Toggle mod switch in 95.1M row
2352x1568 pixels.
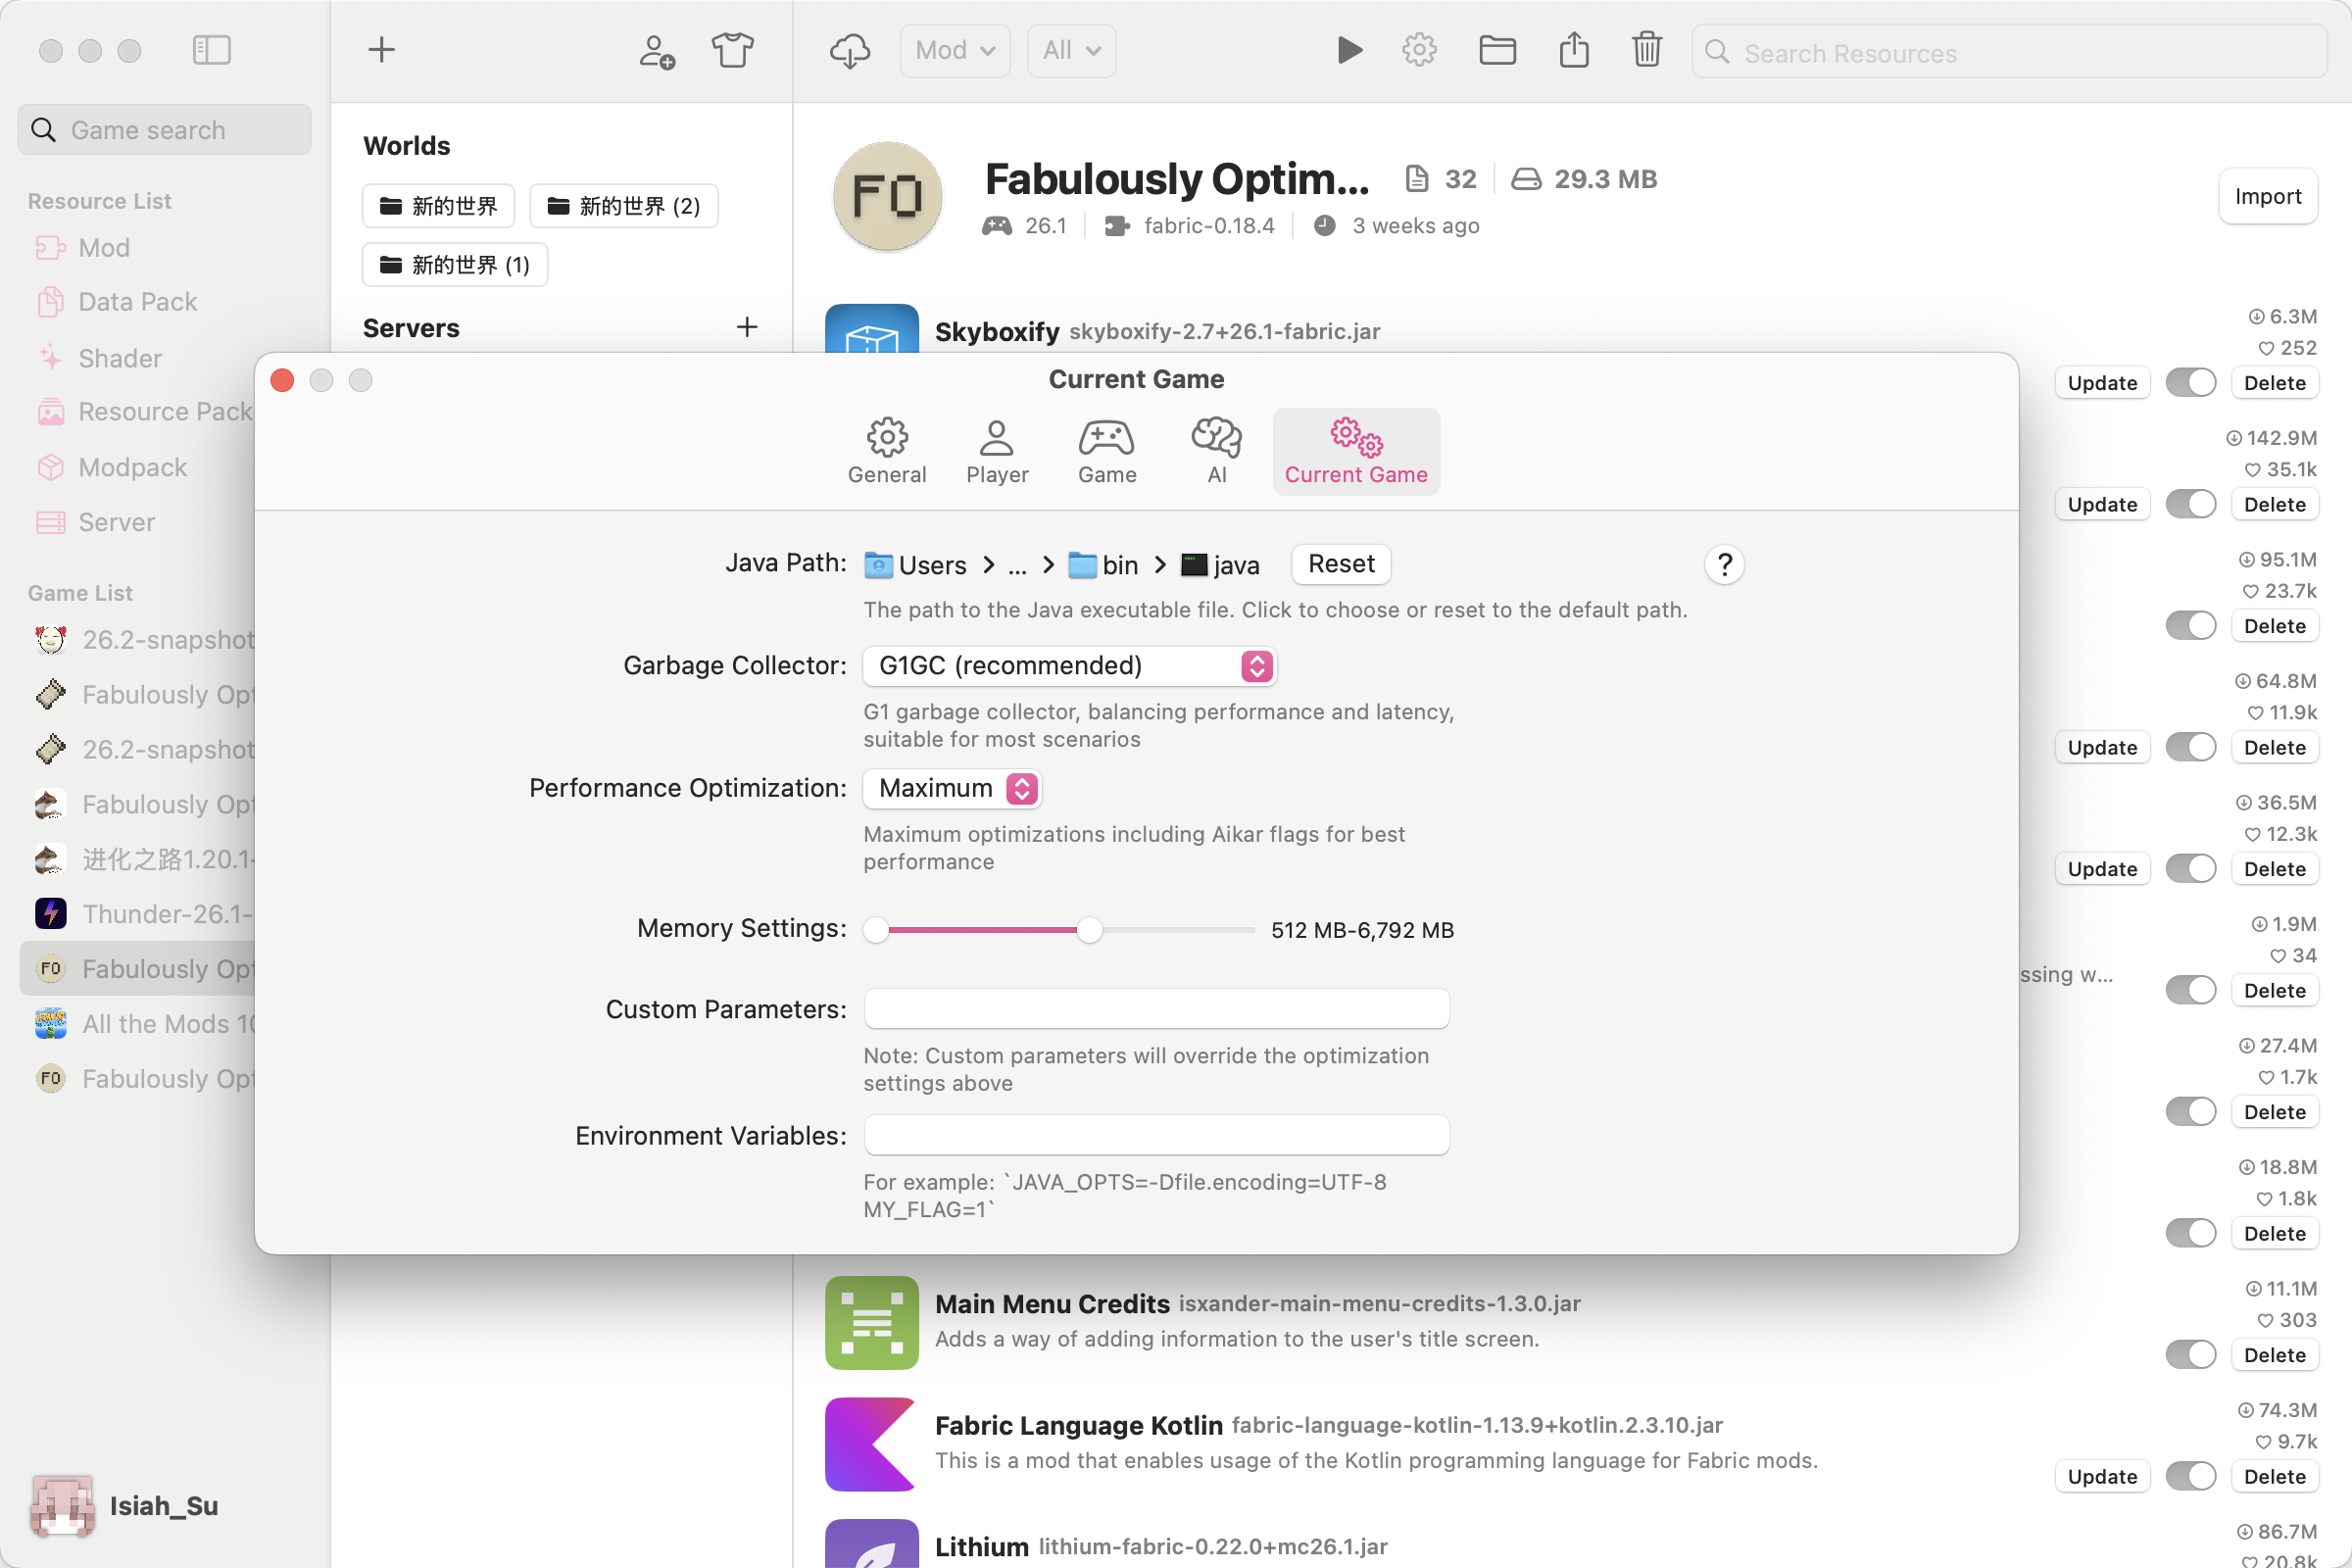click(2190, 626)
